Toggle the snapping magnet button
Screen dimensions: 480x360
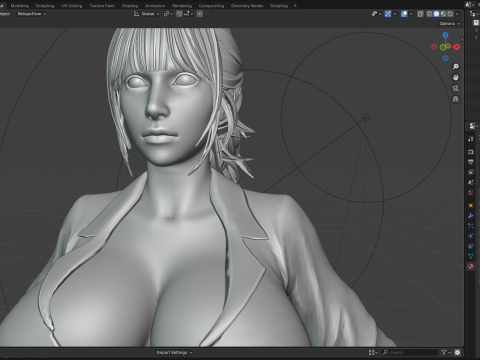coord(179,14)
